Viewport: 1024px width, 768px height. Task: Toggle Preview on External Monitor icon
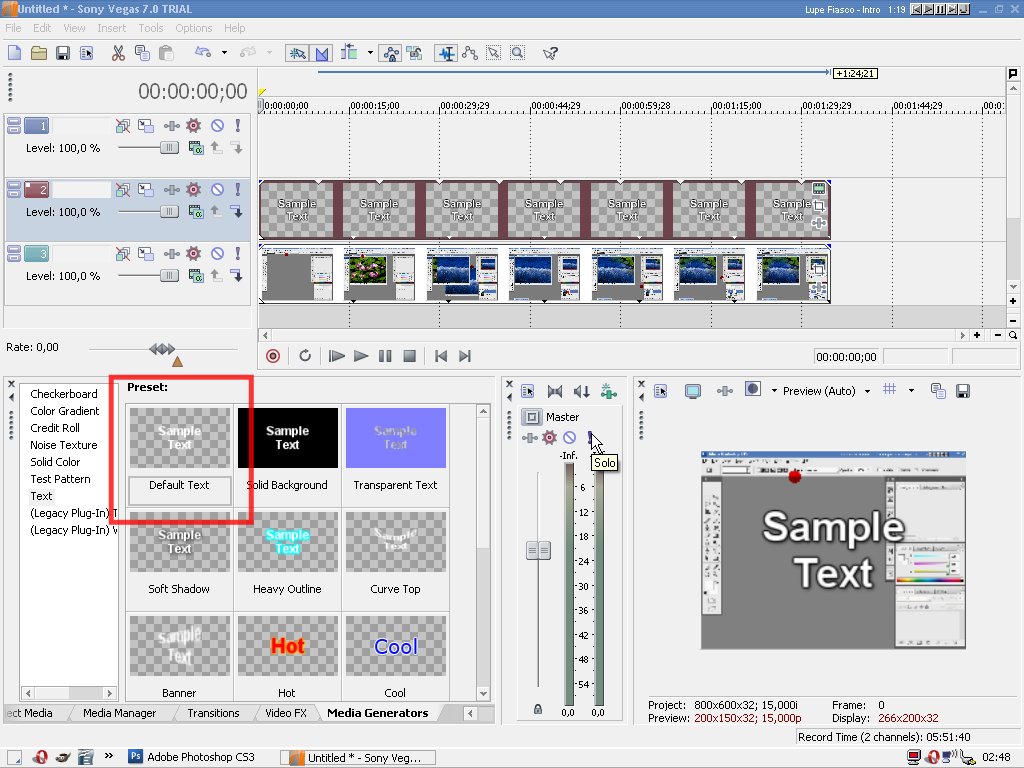tap(693, 391)
